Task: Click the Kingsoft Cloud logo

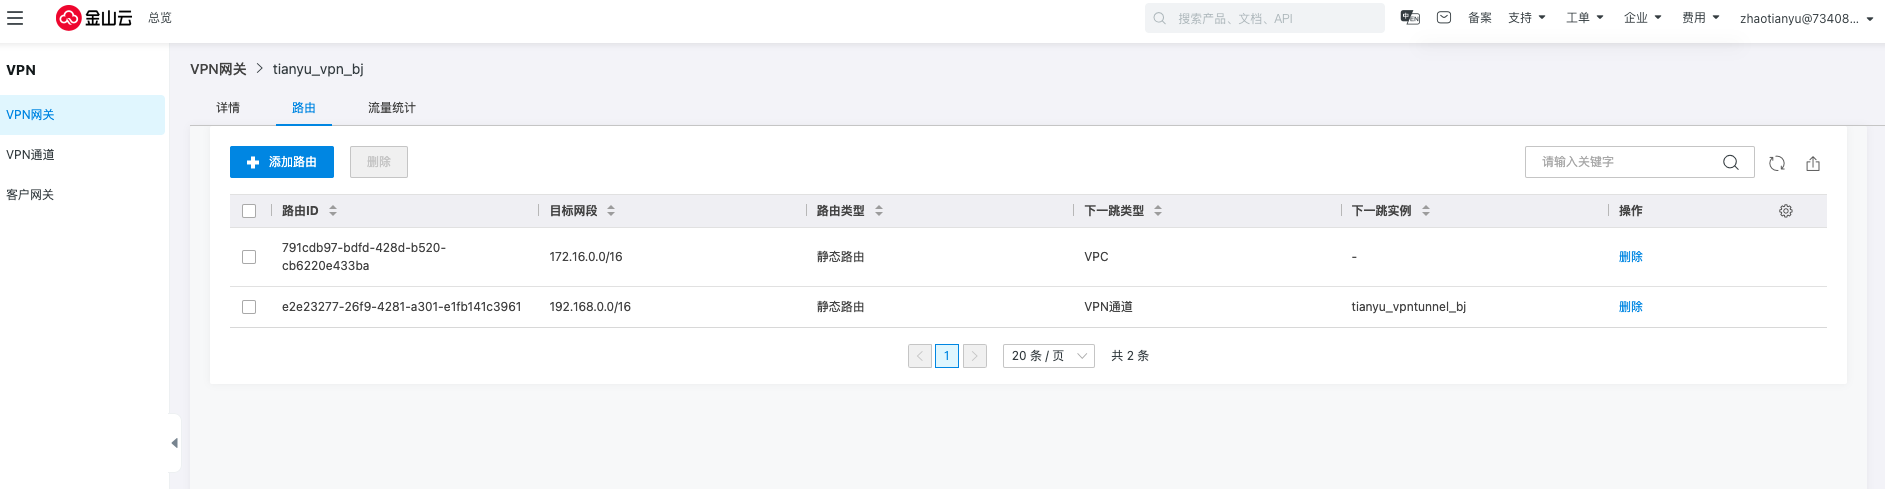Action: (x=94, y=18)
